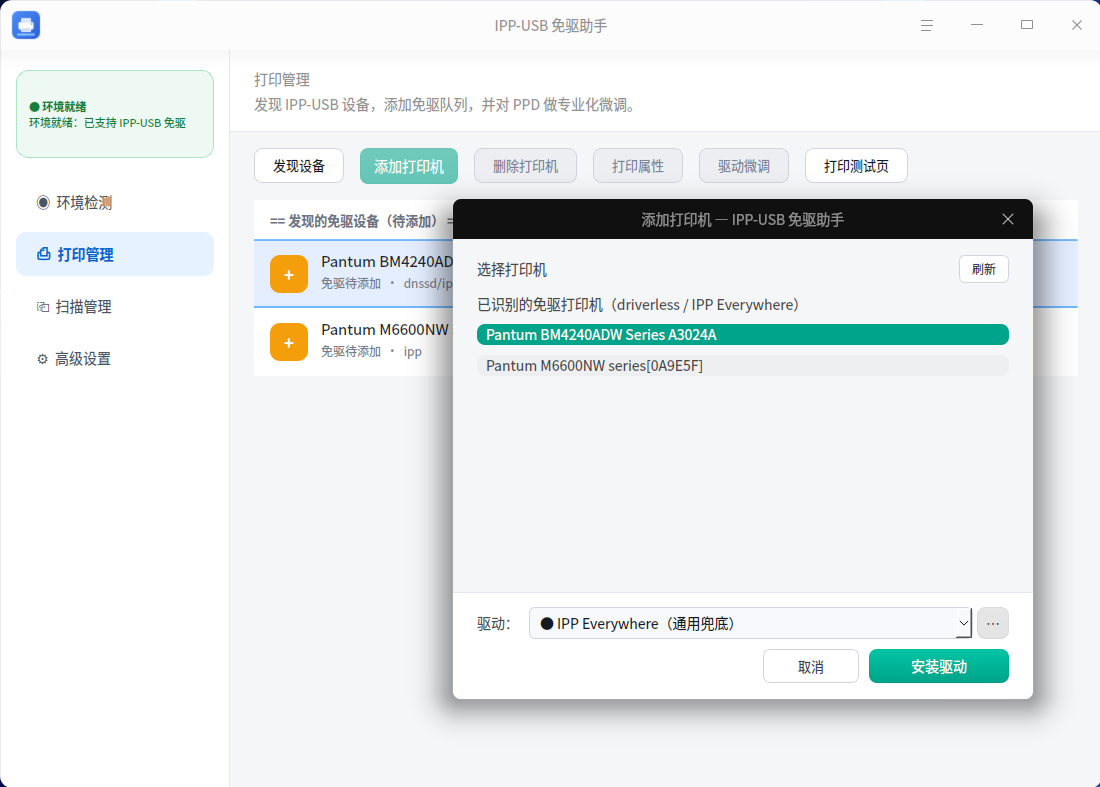Click the orange plus icon for Pantum M6600NW
Image resolution: width=1100 pixels, height=787 pixels.
[x=289, y=342]
